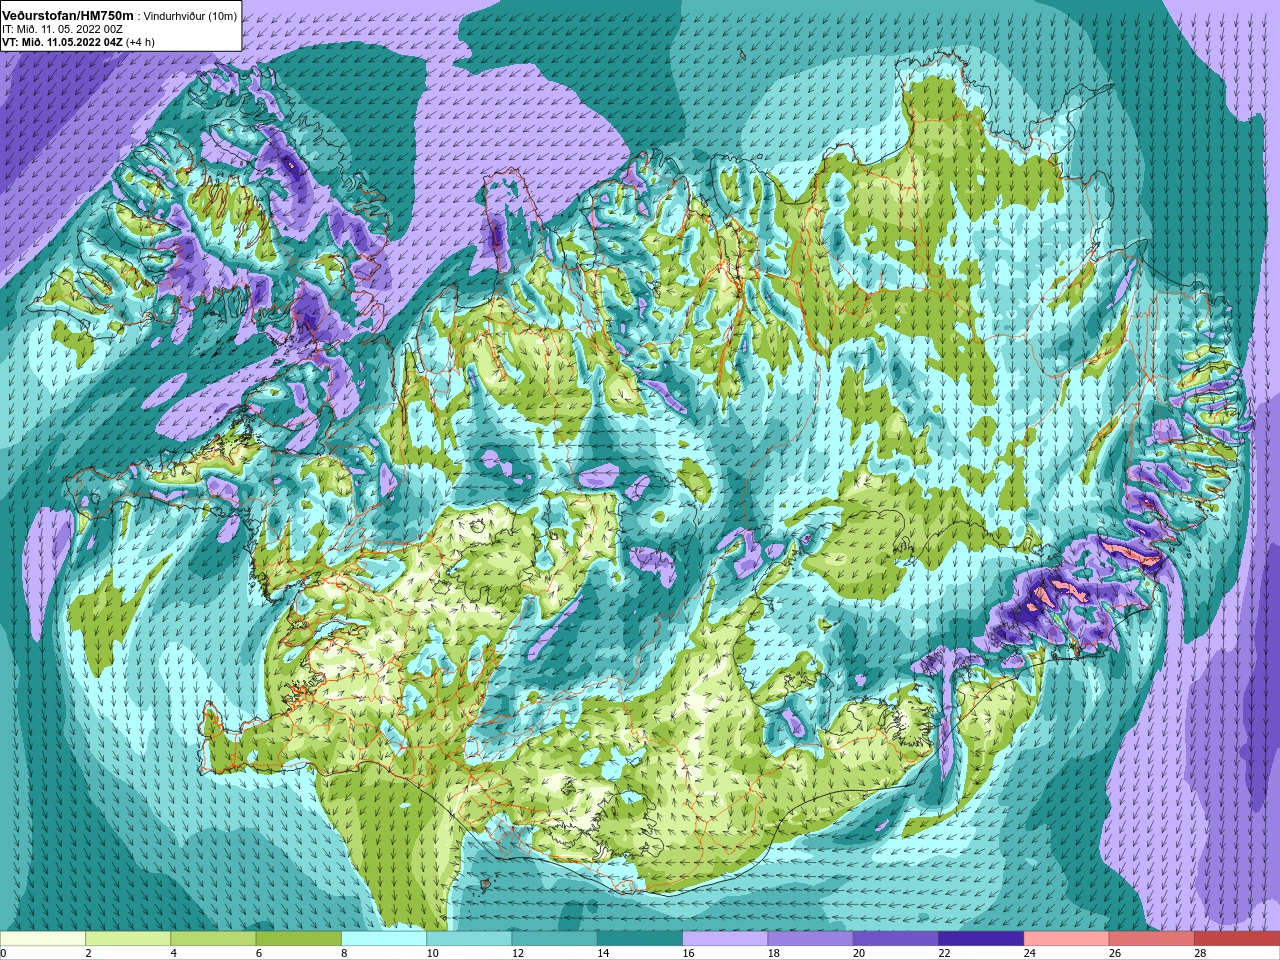
Task: Click the legend value label 18
Action: coord(774,953)
